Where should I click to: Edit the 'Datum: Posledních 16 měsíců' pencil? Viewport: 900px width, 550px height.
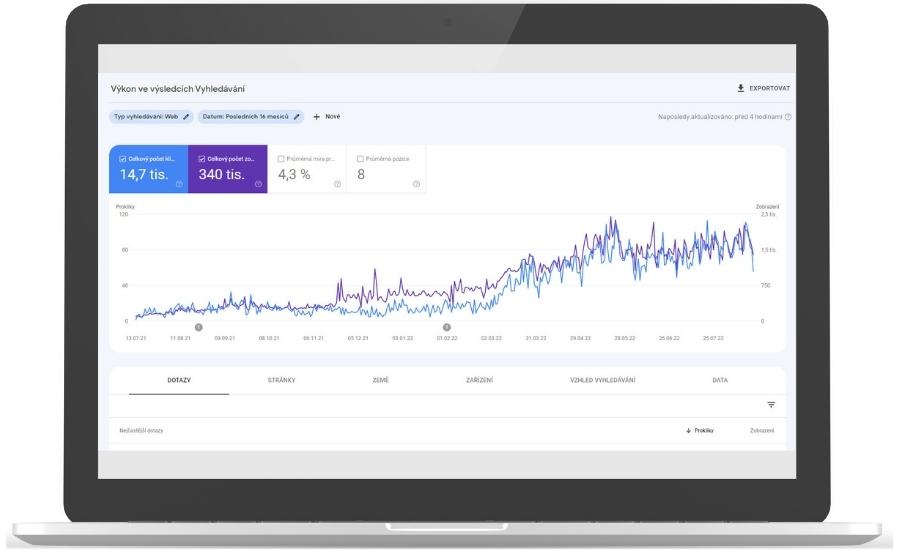[297, 117]
